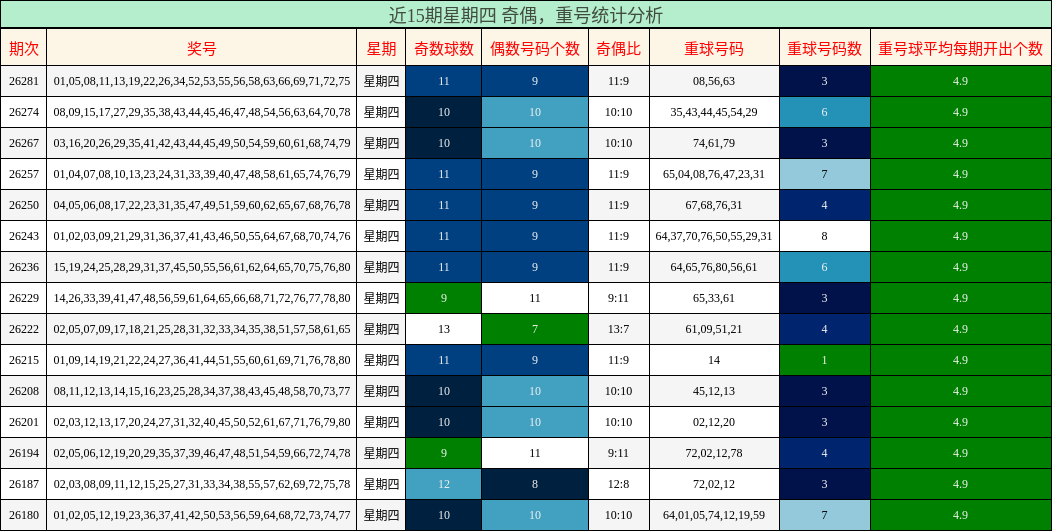Viewport: 1052px width, 531px height.
Task: Click the 4.9 average in row 26281
Action: point(961,81)
